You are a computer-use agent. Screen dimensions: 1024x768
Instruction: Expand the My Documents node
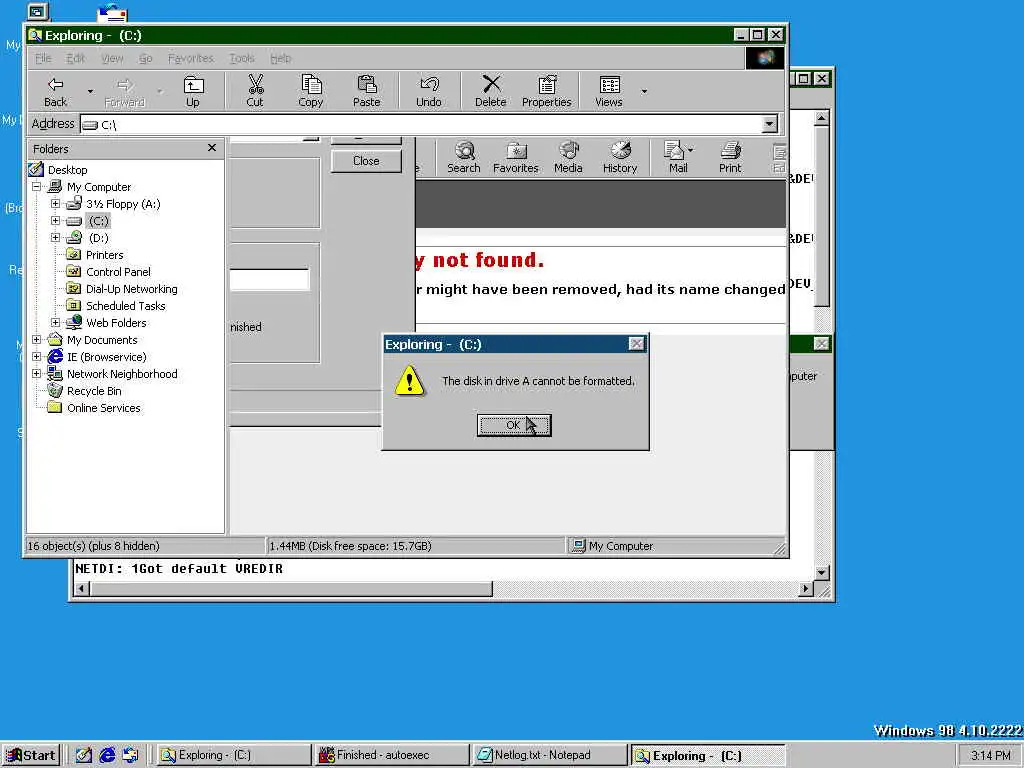[37, 340]
